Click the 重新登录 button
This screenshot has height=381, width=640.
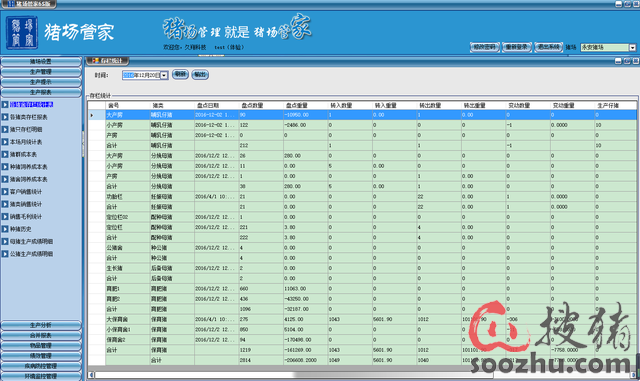516,47
